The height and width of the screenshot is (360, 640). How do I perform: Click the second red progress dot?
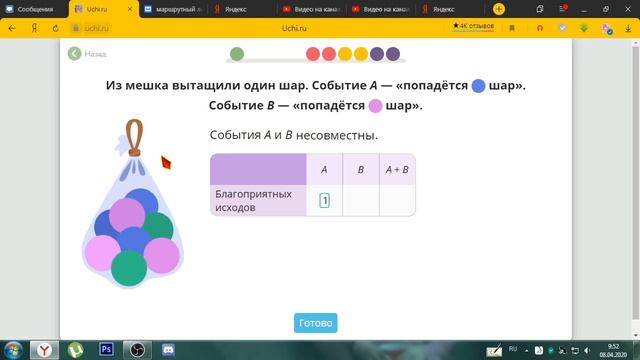[329, 54]
